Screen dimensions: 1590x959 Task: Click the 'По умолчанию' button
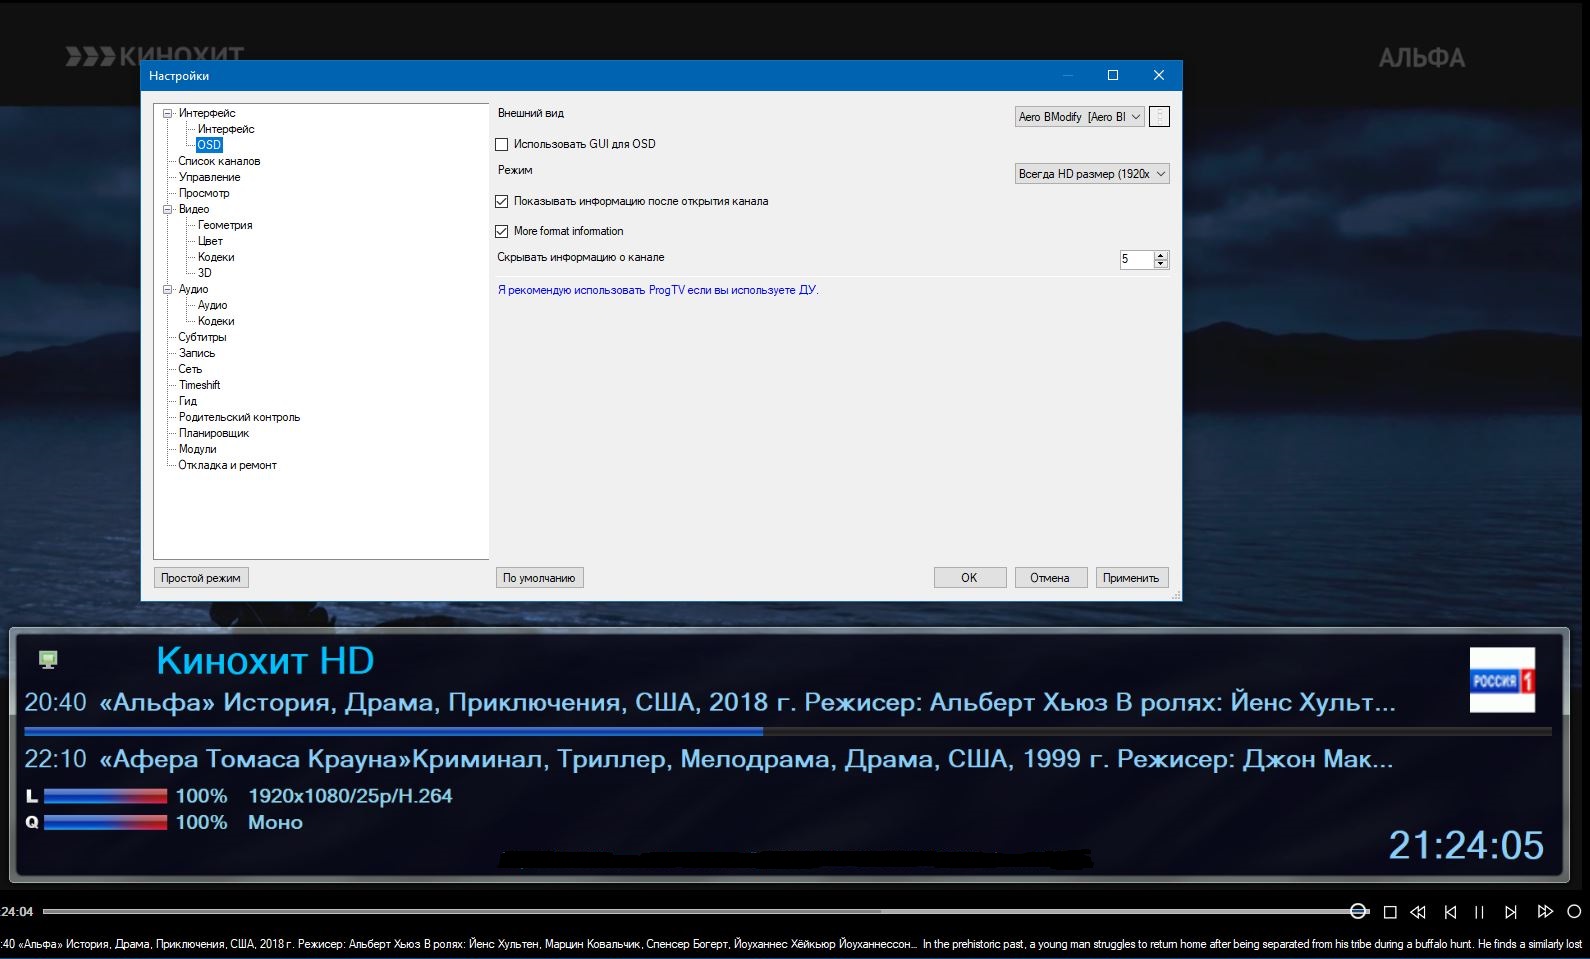click(539, 578)
